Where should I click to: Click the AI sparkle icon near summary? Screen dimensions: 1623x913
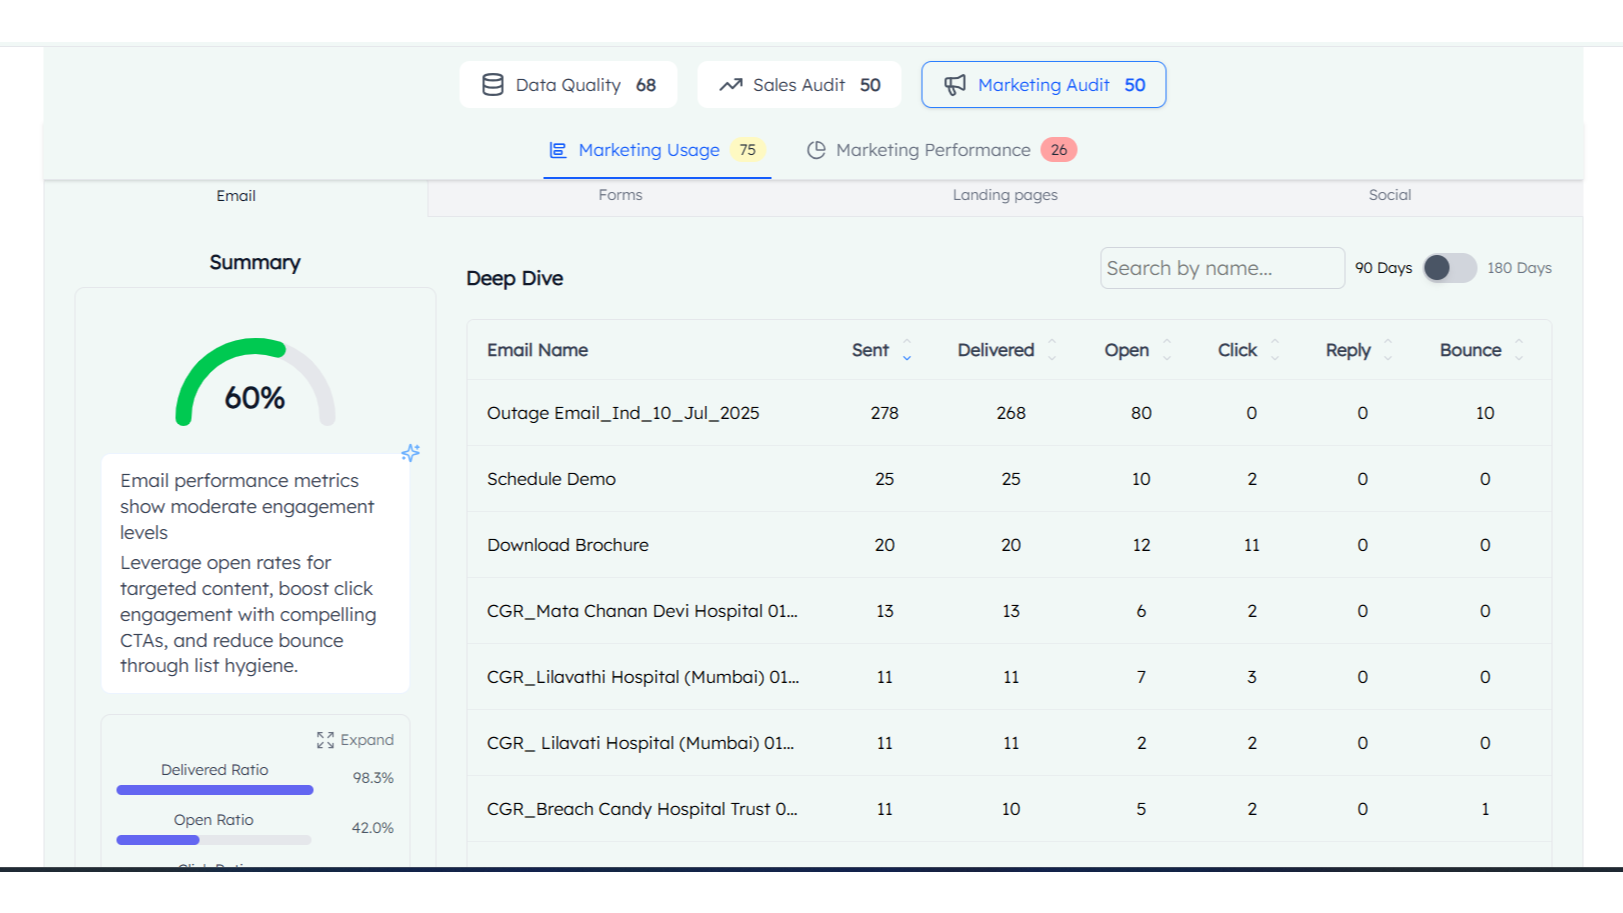[410, 453]
